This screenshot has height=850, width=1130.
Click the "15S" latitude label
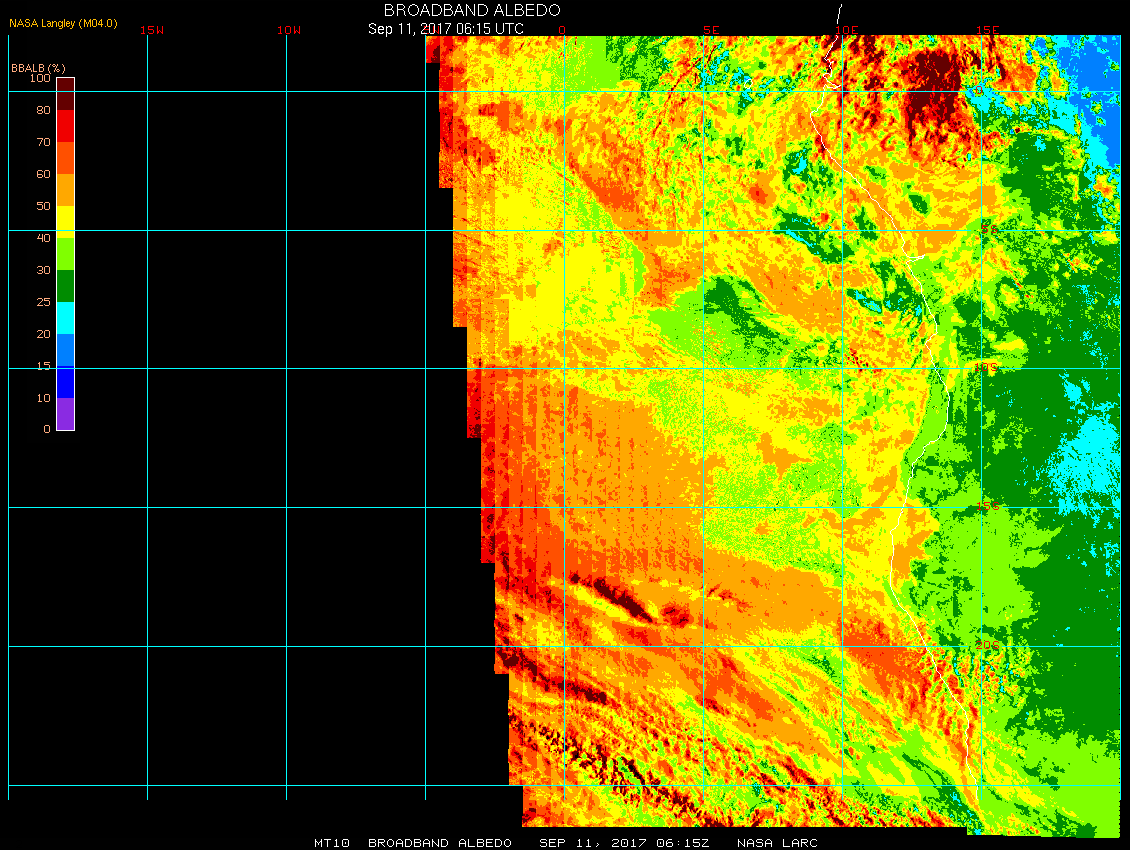click(988, 507)
